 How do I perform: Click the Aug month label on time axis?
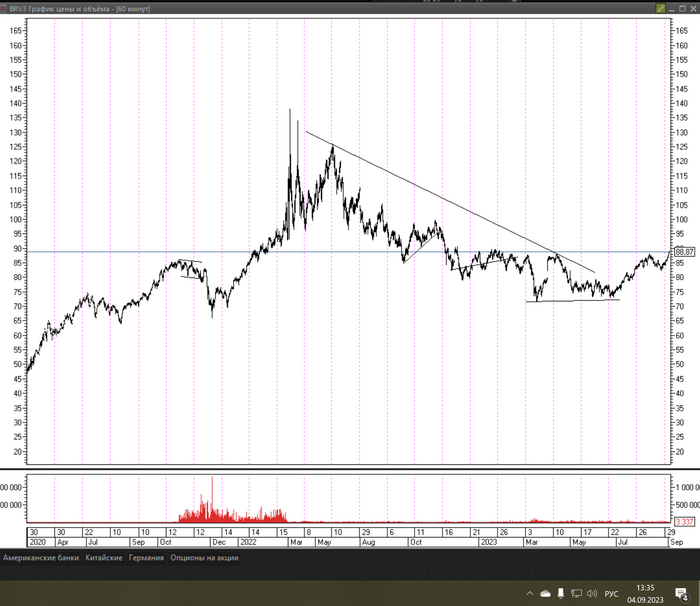click(x=368, y=542)
